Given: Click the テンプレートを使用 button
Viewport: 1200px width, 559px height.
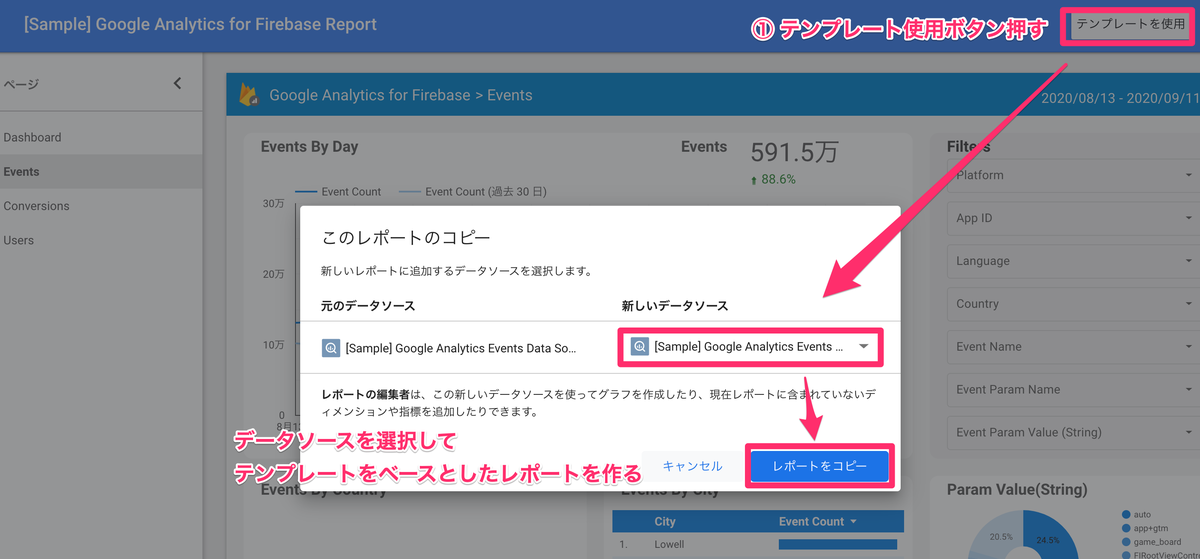Looking at the screenshot, I should [x=1129, y=25].
